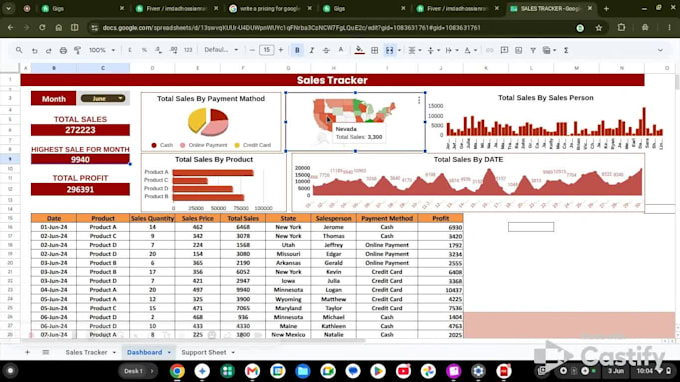Select the Total Sales By Payment Method pie chart

211,122
